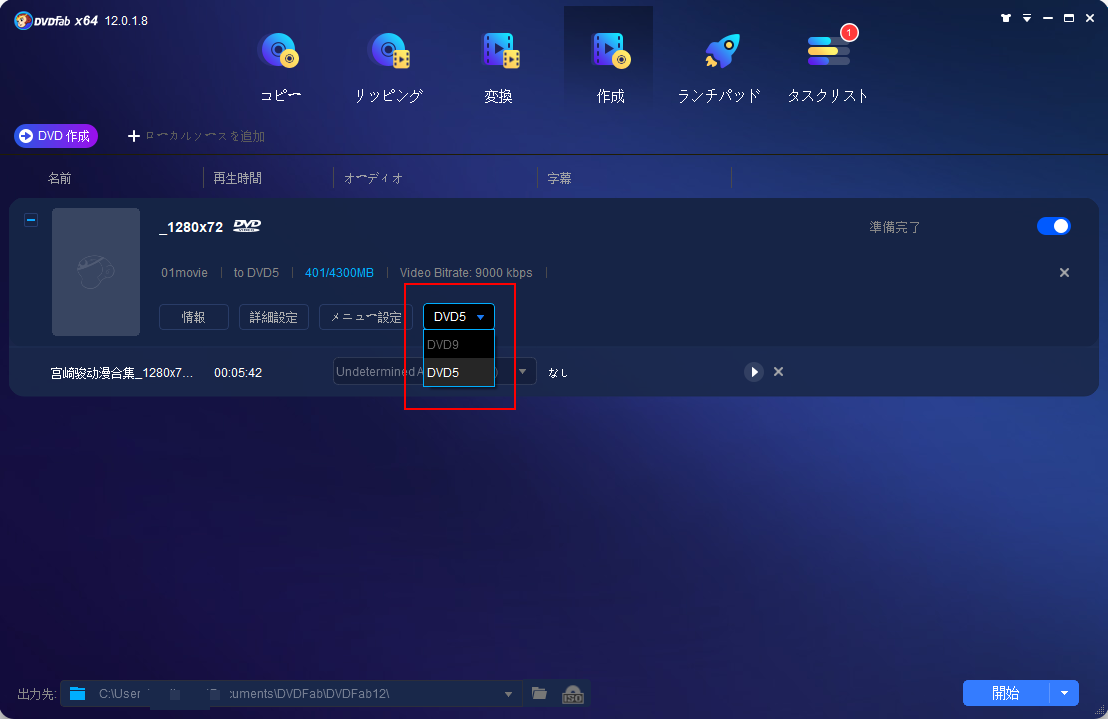Click the 401/4300MB size text
This screenshot has height=719, width=1108.
point(339,273)
